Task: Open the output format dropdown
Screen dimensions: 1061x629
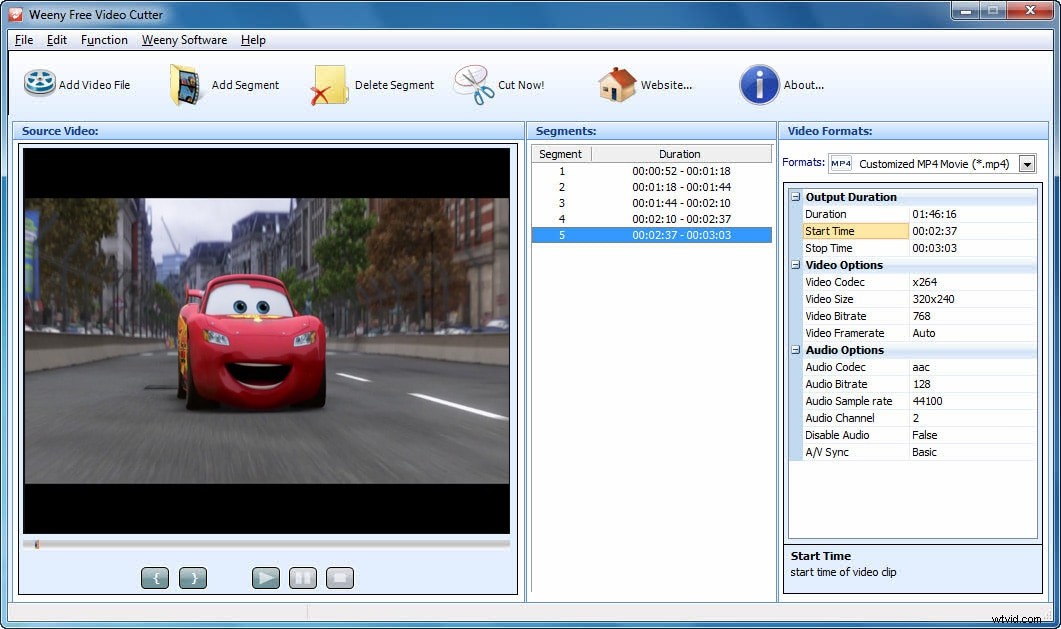Action: point(1028,163)
